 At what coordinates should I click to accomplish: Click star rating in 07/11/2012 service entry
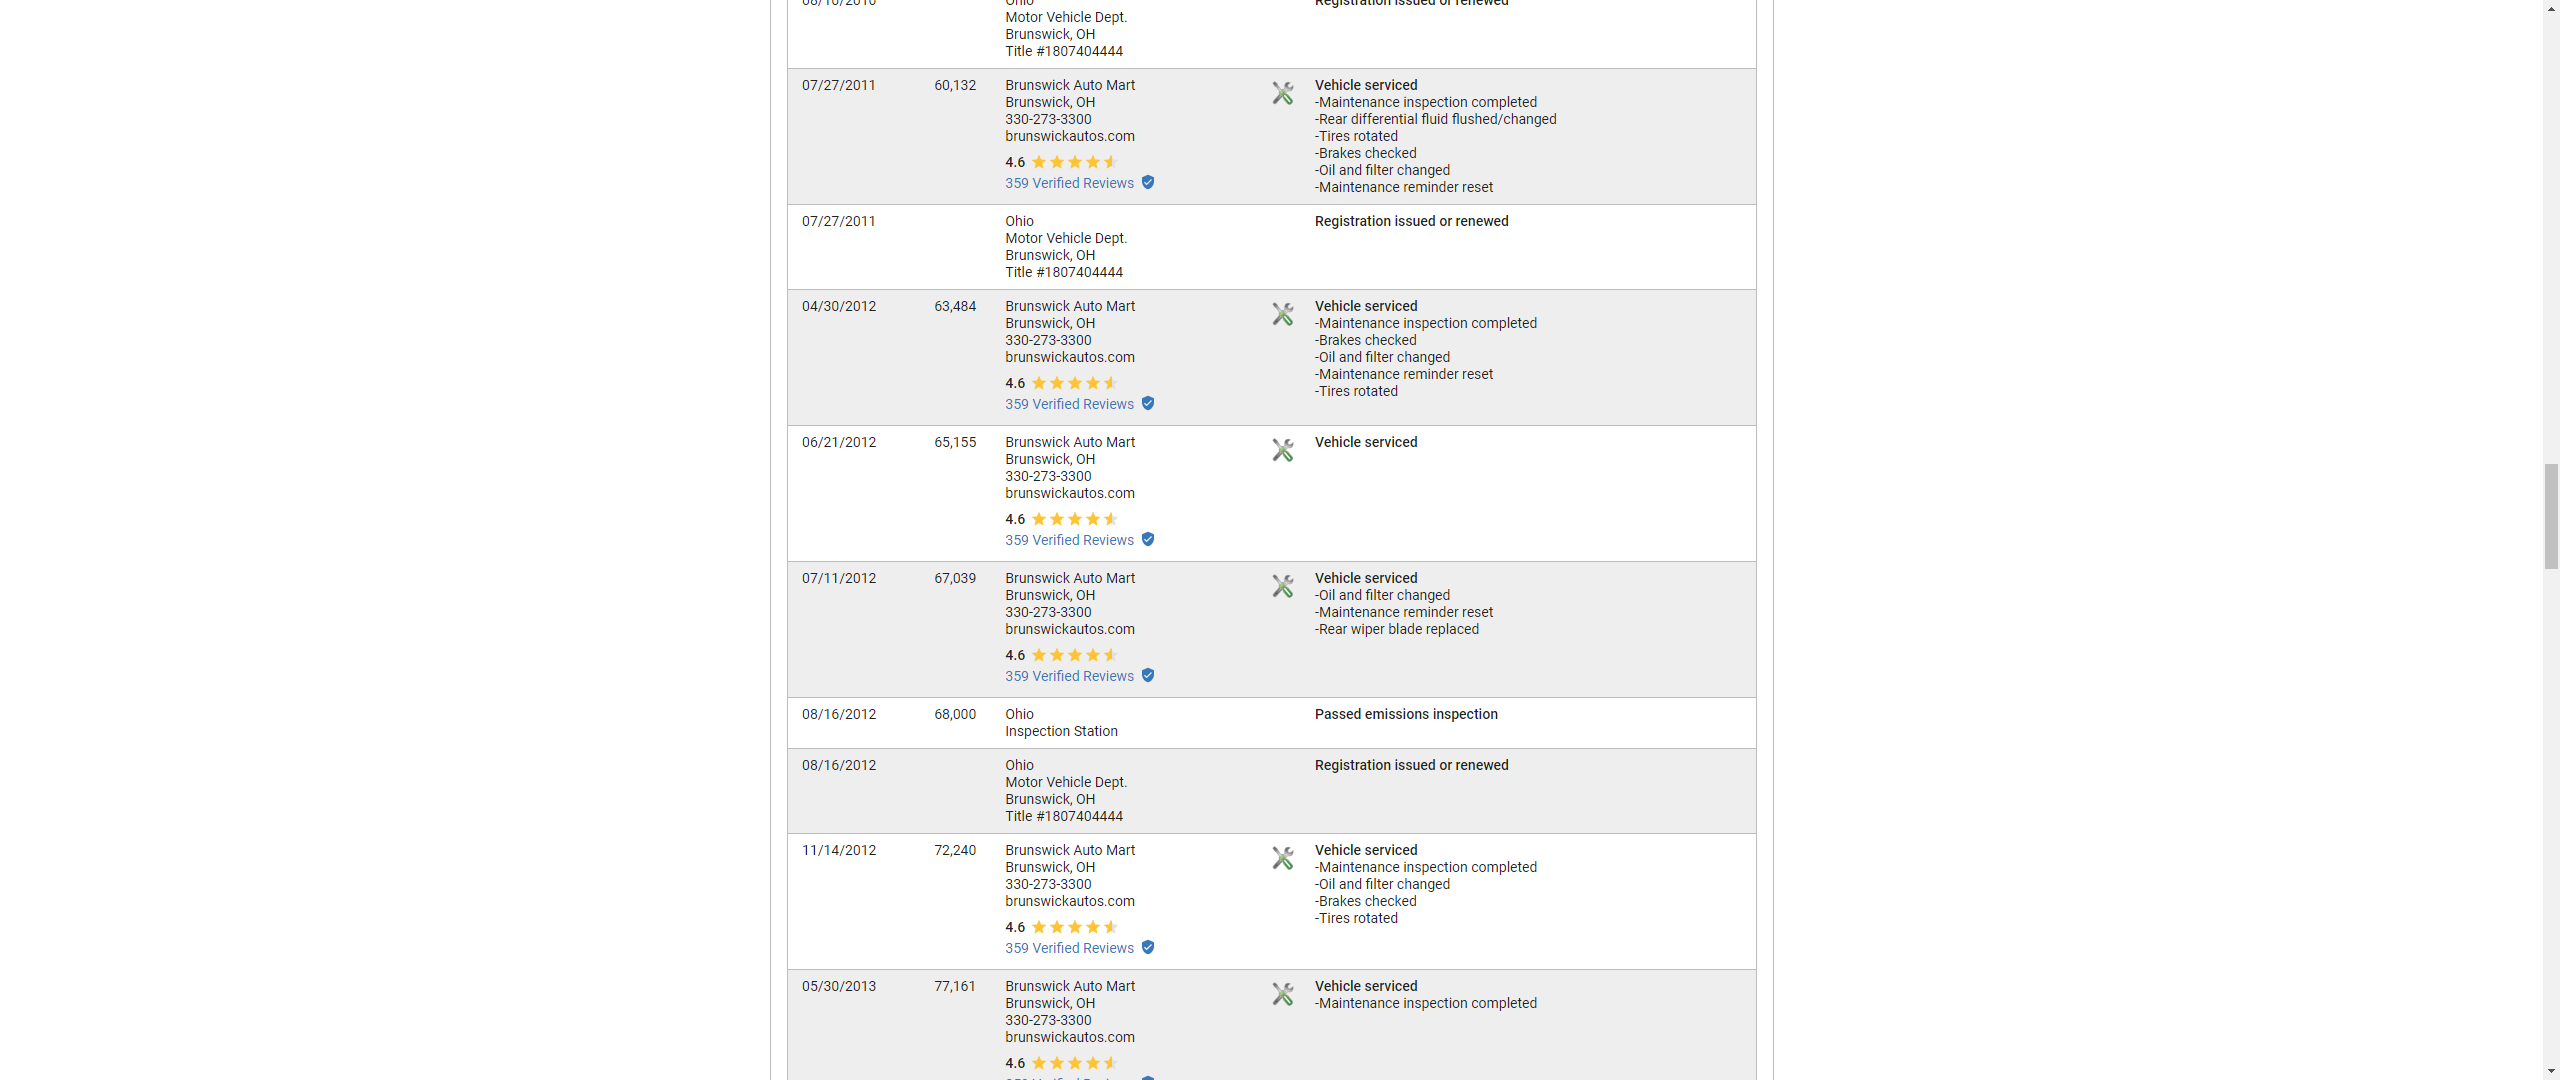[1074, 655]
